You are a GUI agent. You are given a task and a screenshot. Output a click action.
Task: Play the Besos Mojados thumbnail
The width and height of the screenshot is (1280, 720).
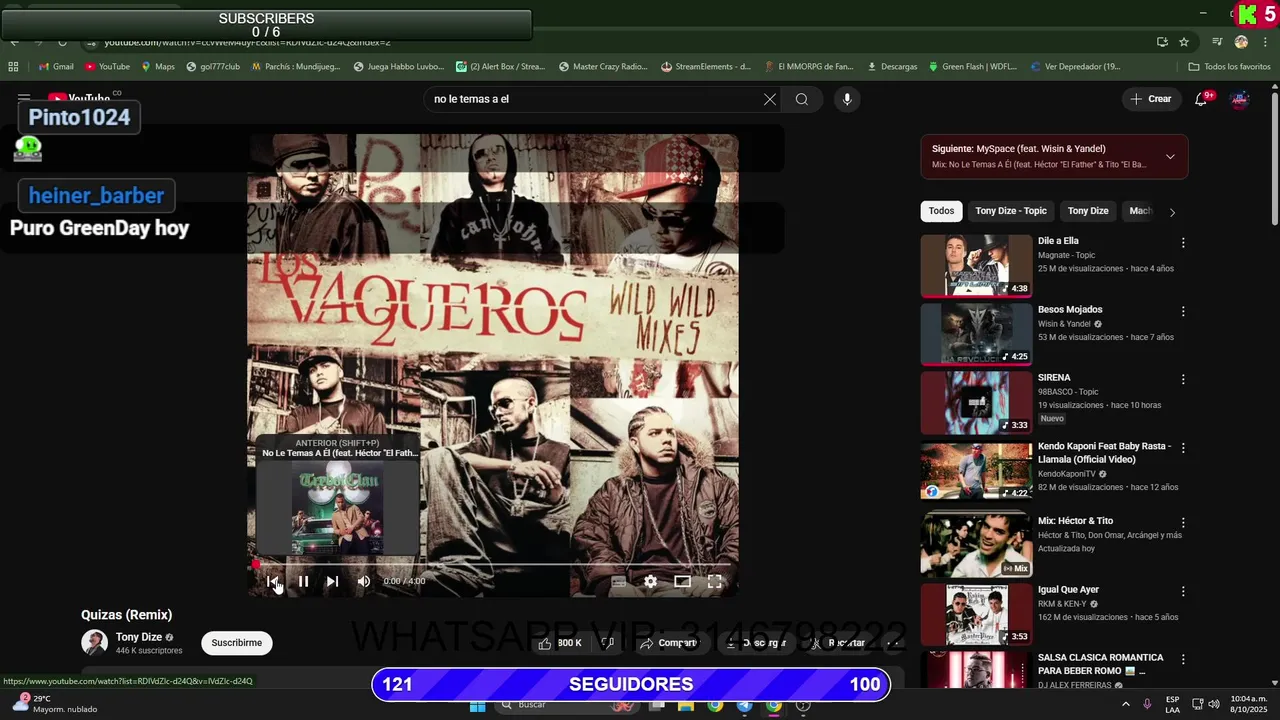click(x=976, y=334)
